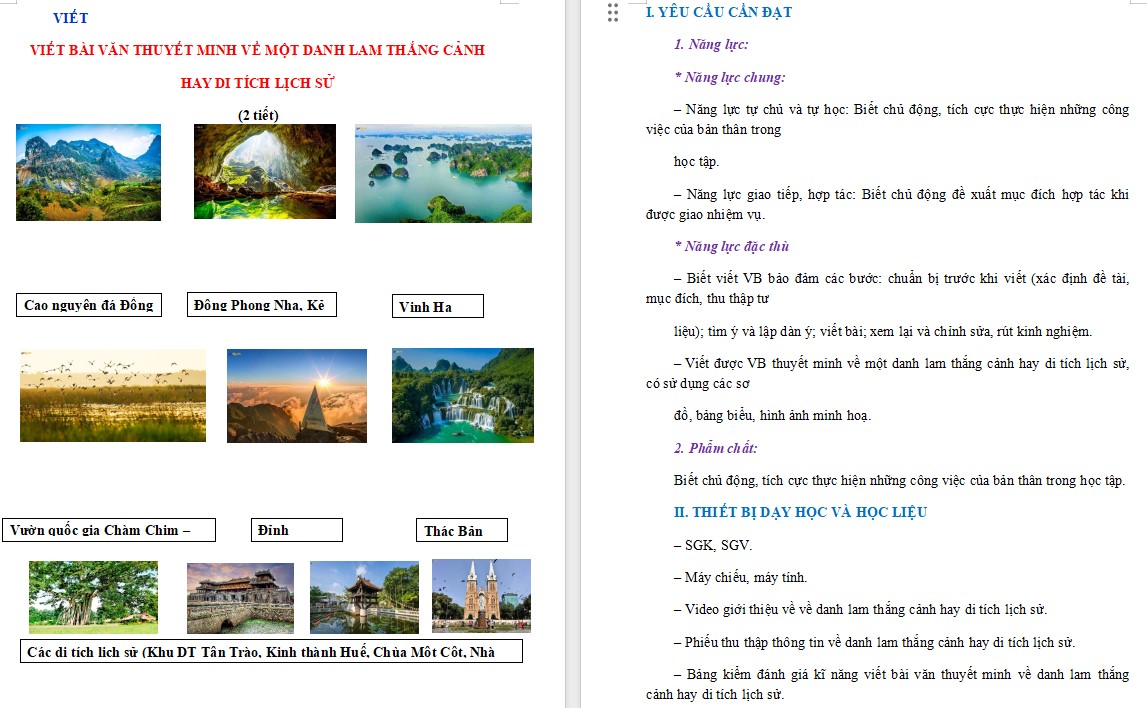This screenshot has width=1147, height=708.
Task: Select the Kinh thành Huế citadel photo
Action: (x=239, y=597)
